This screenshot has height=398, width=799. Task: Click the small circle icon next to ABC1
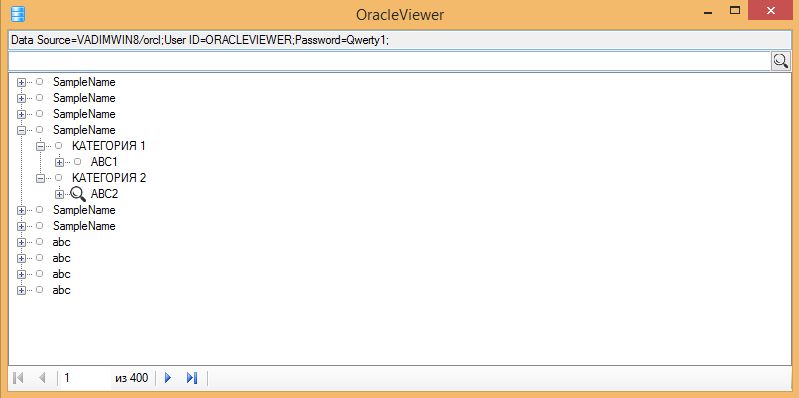tap(77, 162)
